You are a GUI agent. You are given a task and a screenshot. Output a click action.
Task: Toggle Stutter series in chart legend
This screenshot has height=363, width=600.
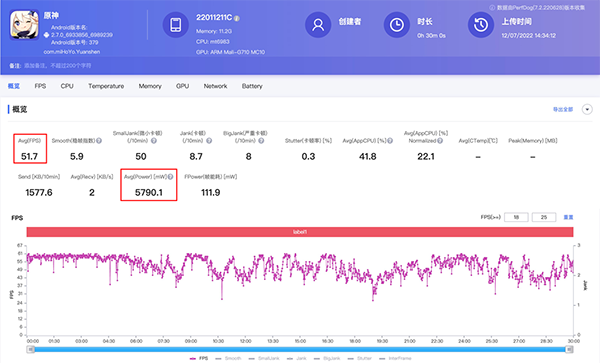pos(360,358)
